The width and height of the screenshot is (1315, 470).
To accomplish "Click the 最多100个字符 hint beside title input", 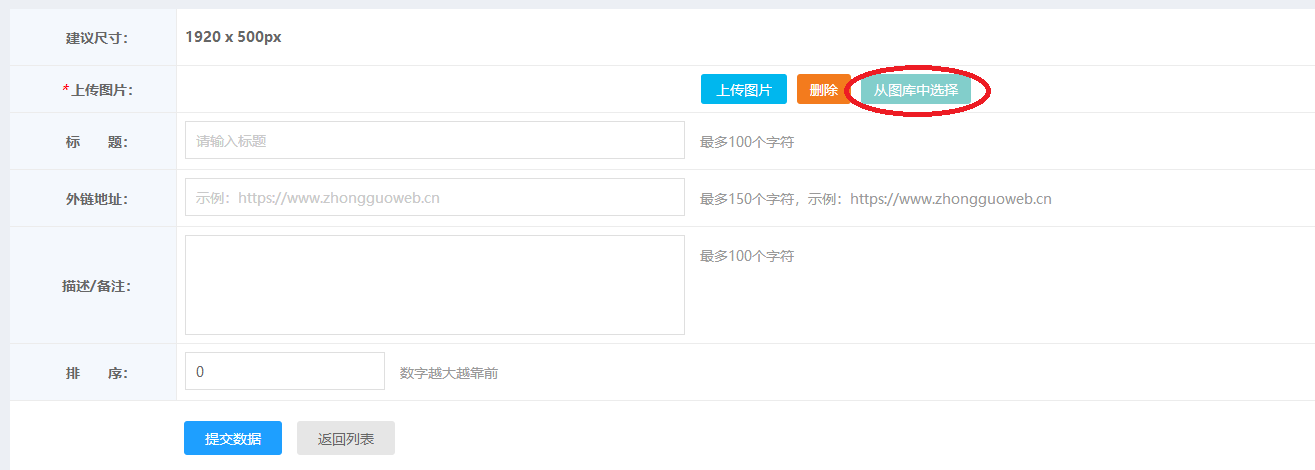I will [747, 142].
